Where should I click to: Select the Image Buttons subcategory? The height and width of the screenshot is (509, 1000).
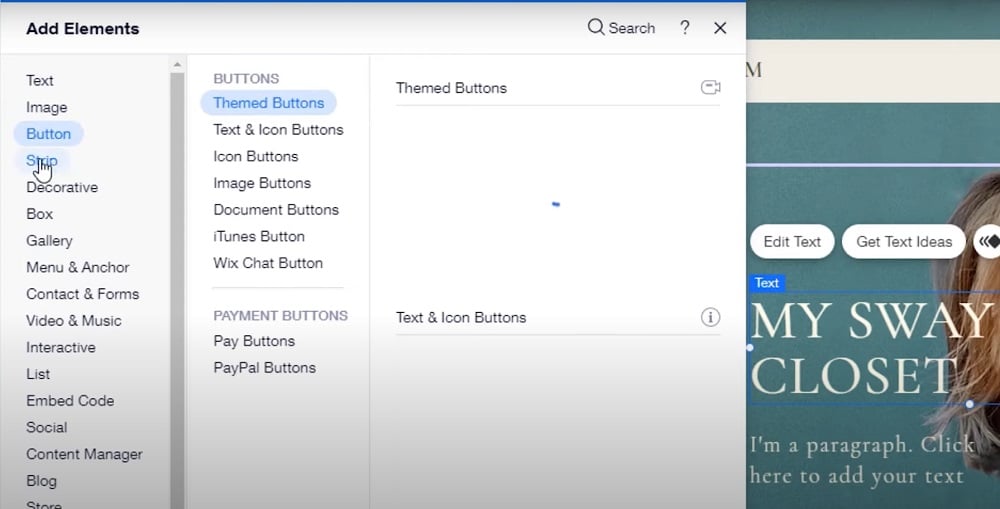tap(262, 183)
